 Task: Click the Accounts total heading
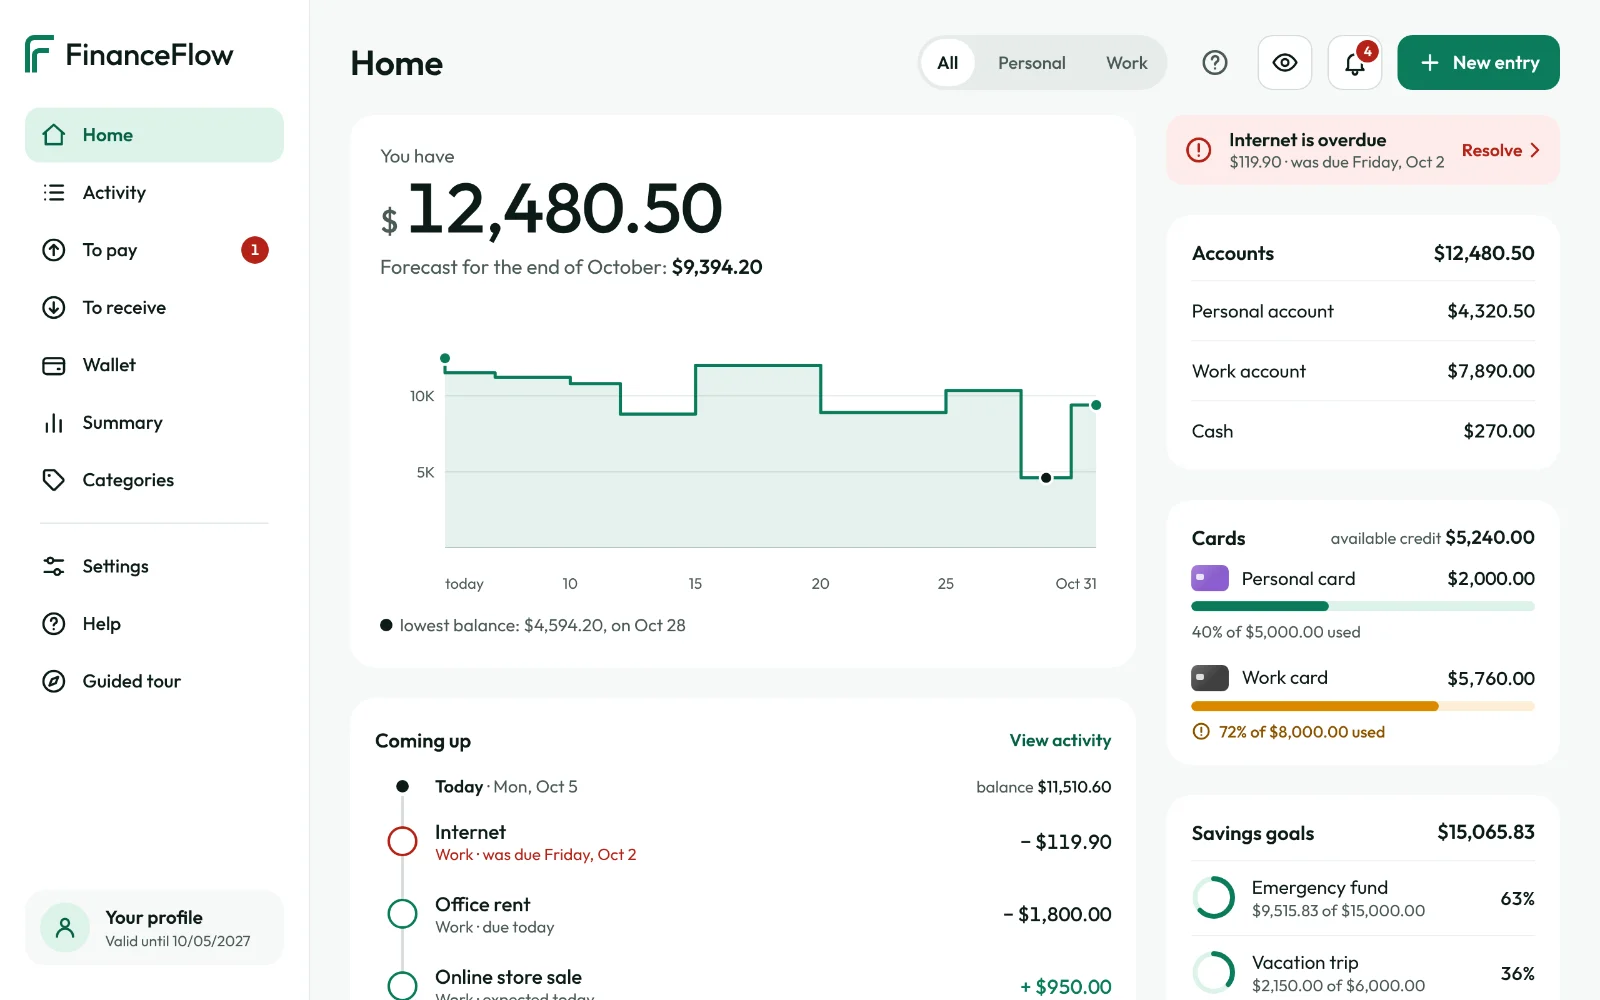point(1233,254)
